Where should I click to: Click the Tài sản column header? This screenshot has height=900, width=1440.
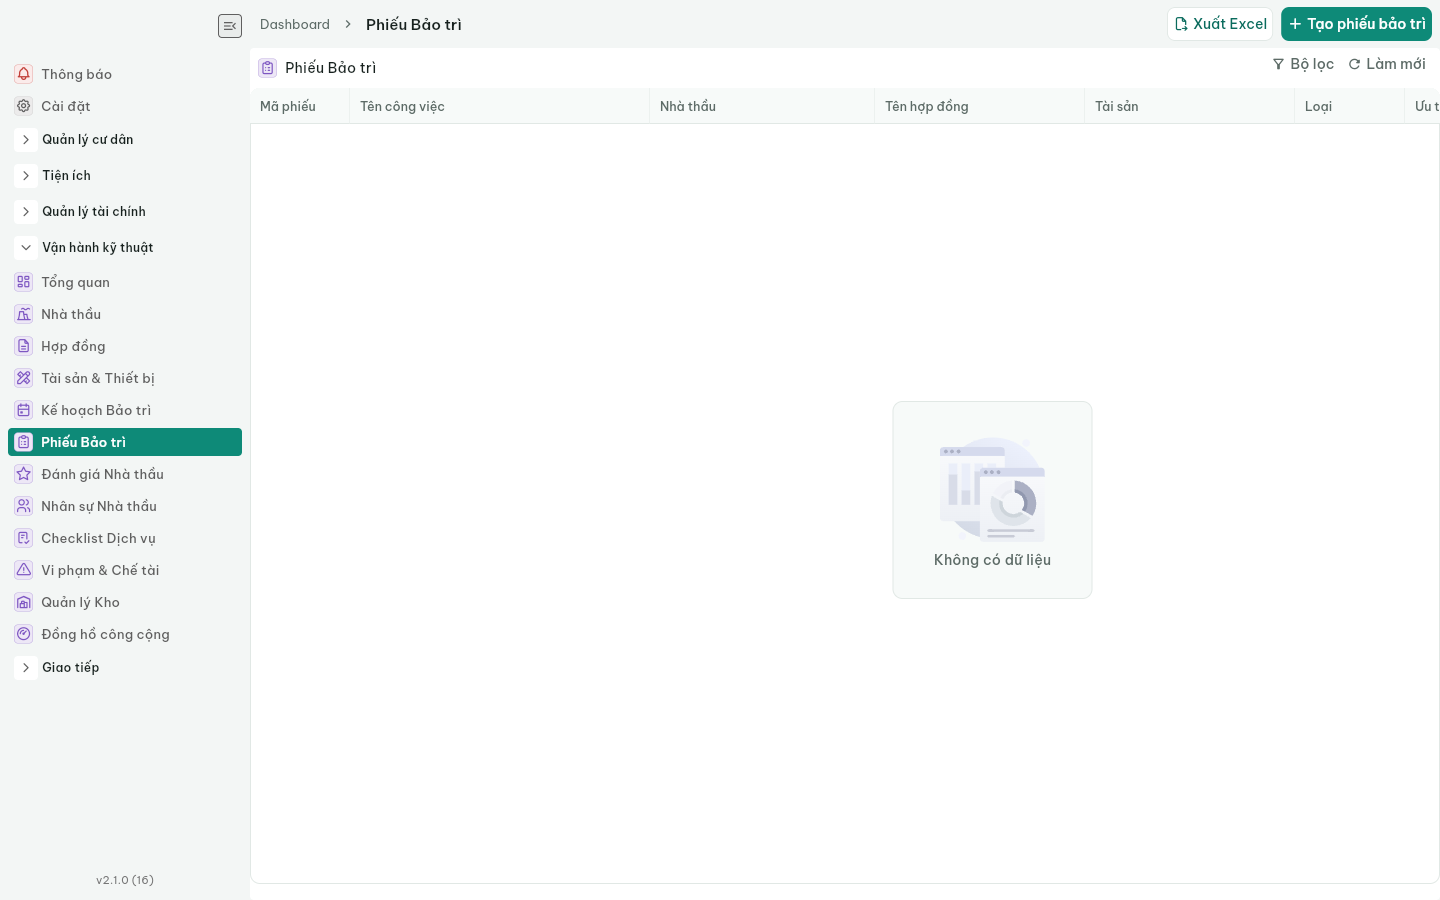(x=1190, y=106)
